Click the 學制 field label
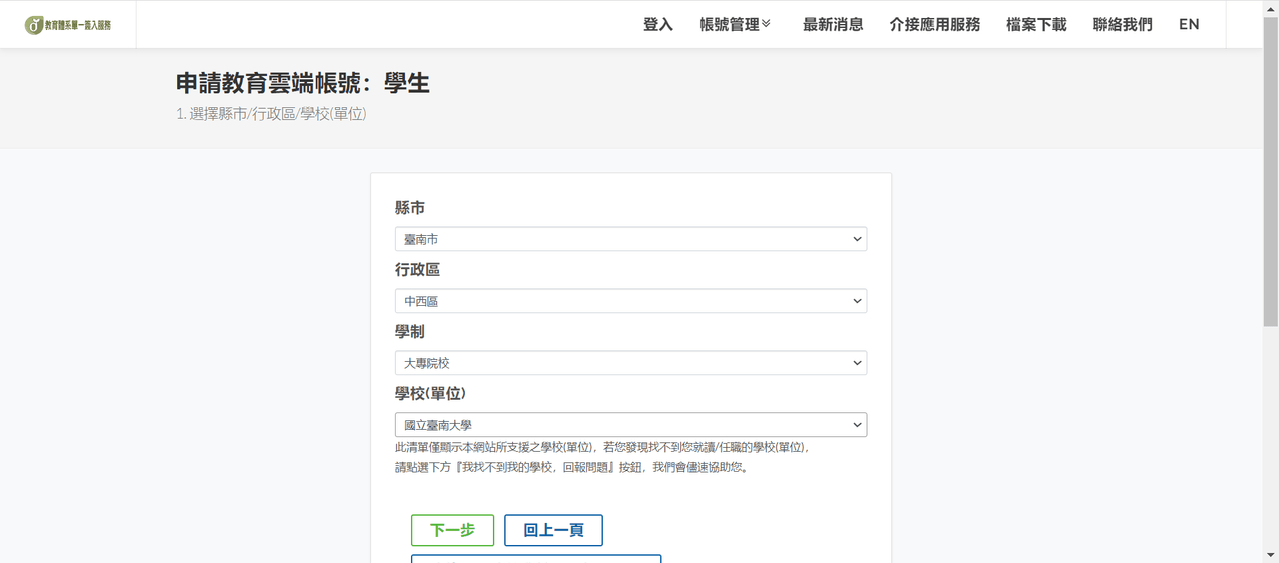1279x563 pixels. click(x=410, y=332)
